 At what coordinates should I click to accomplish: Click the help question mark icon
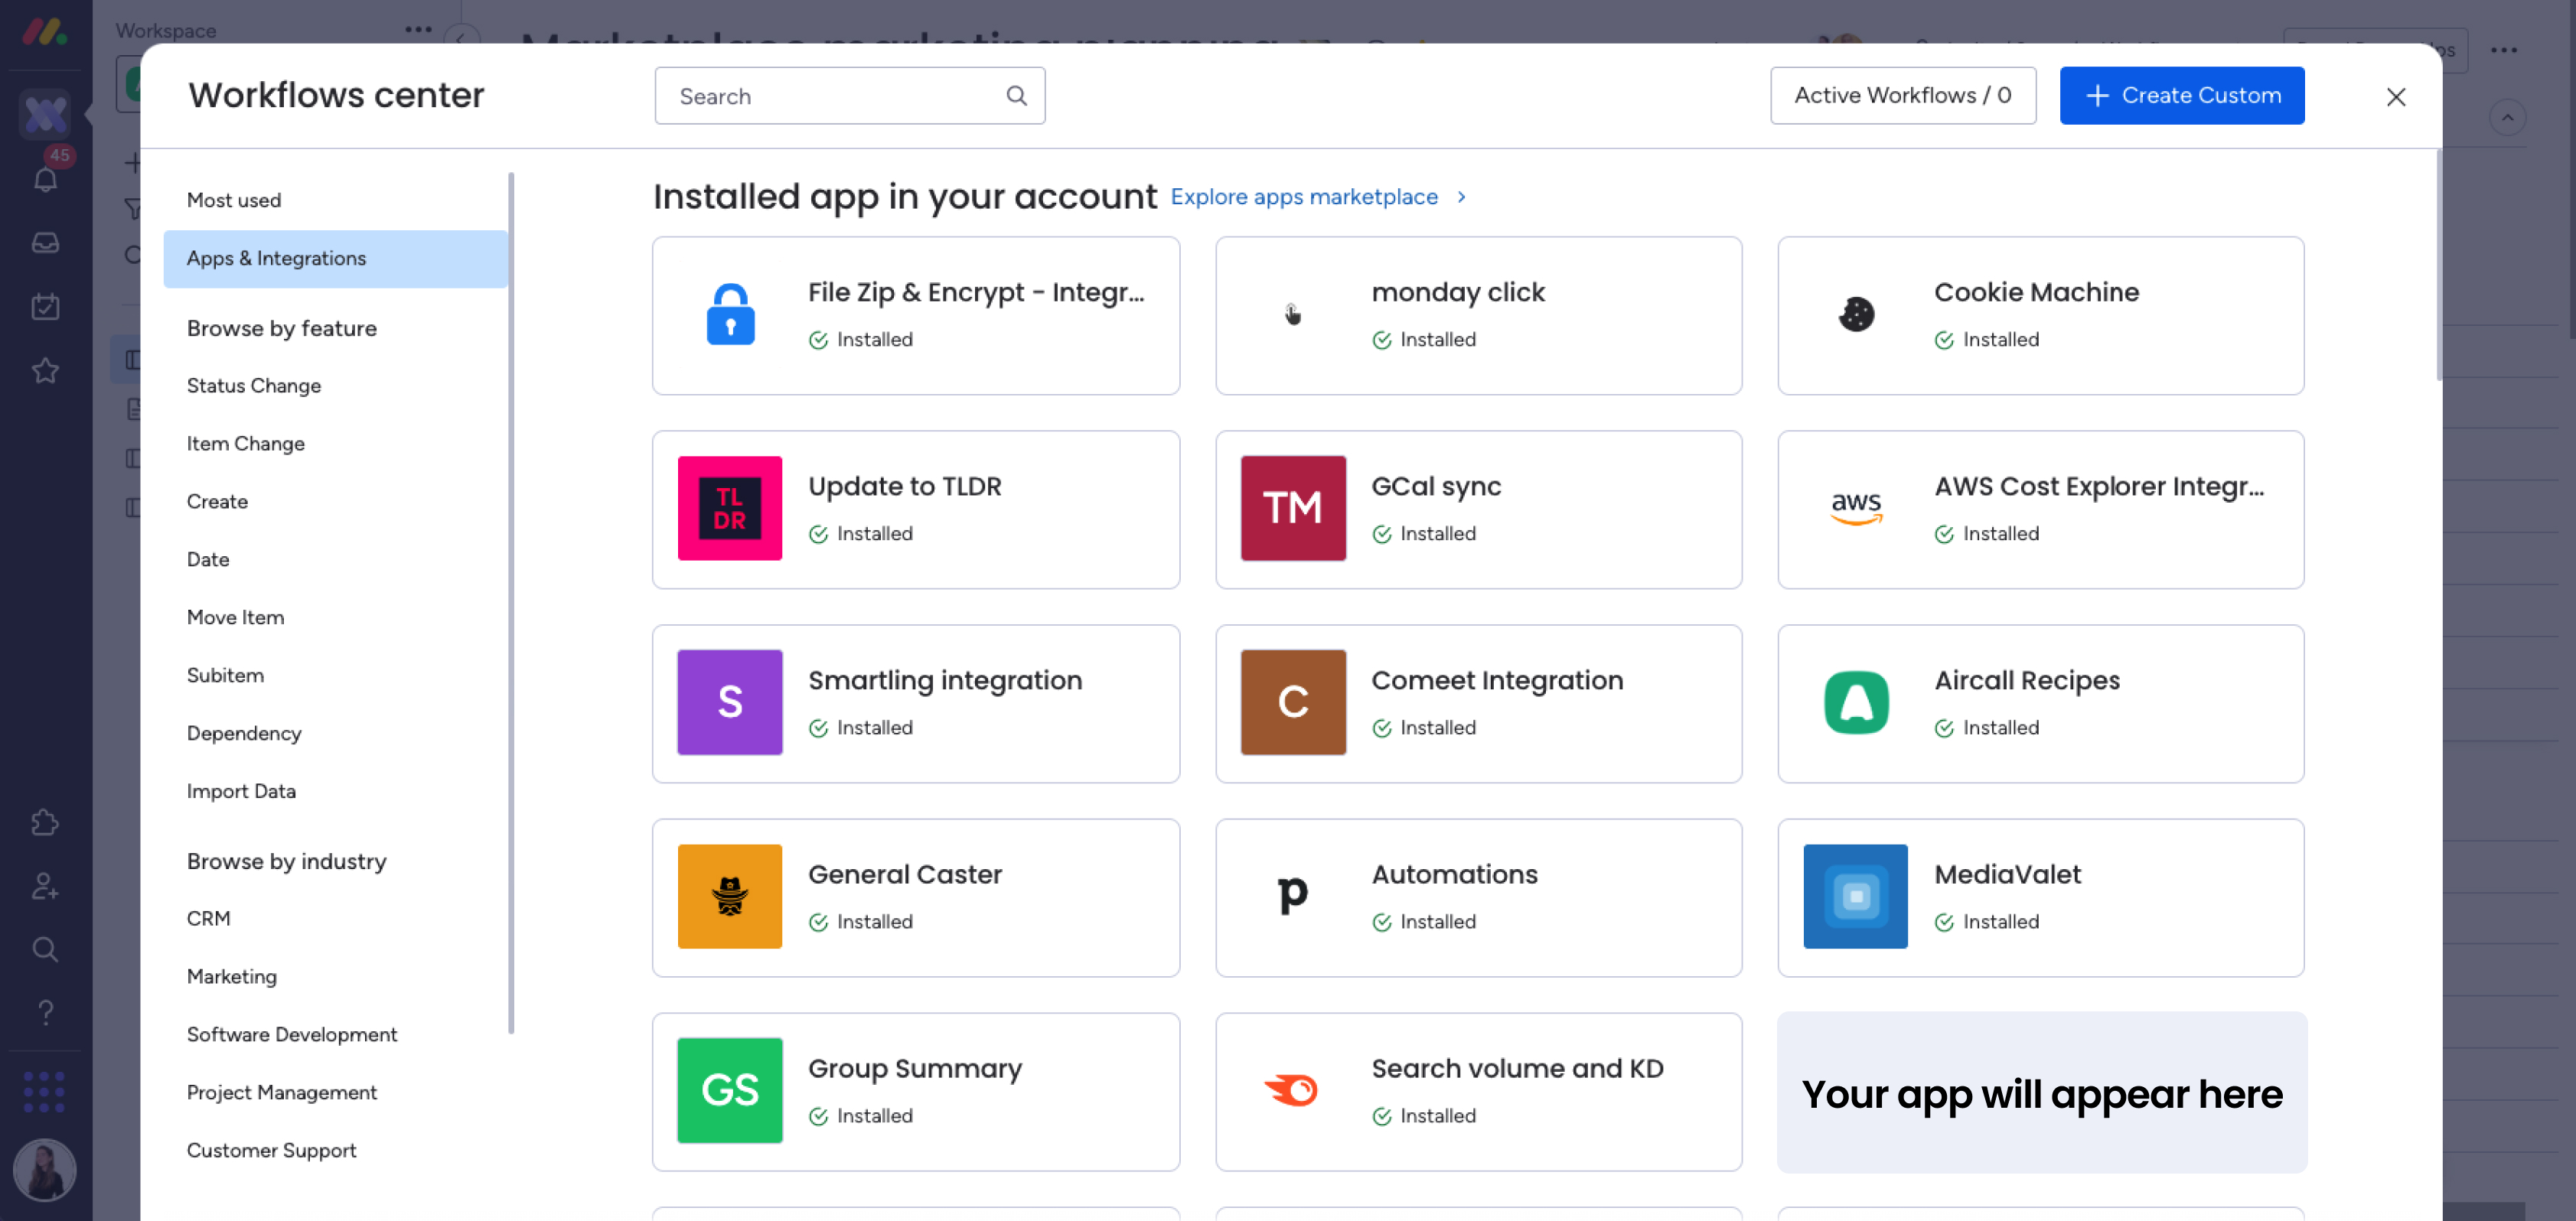pos(45,1012)
